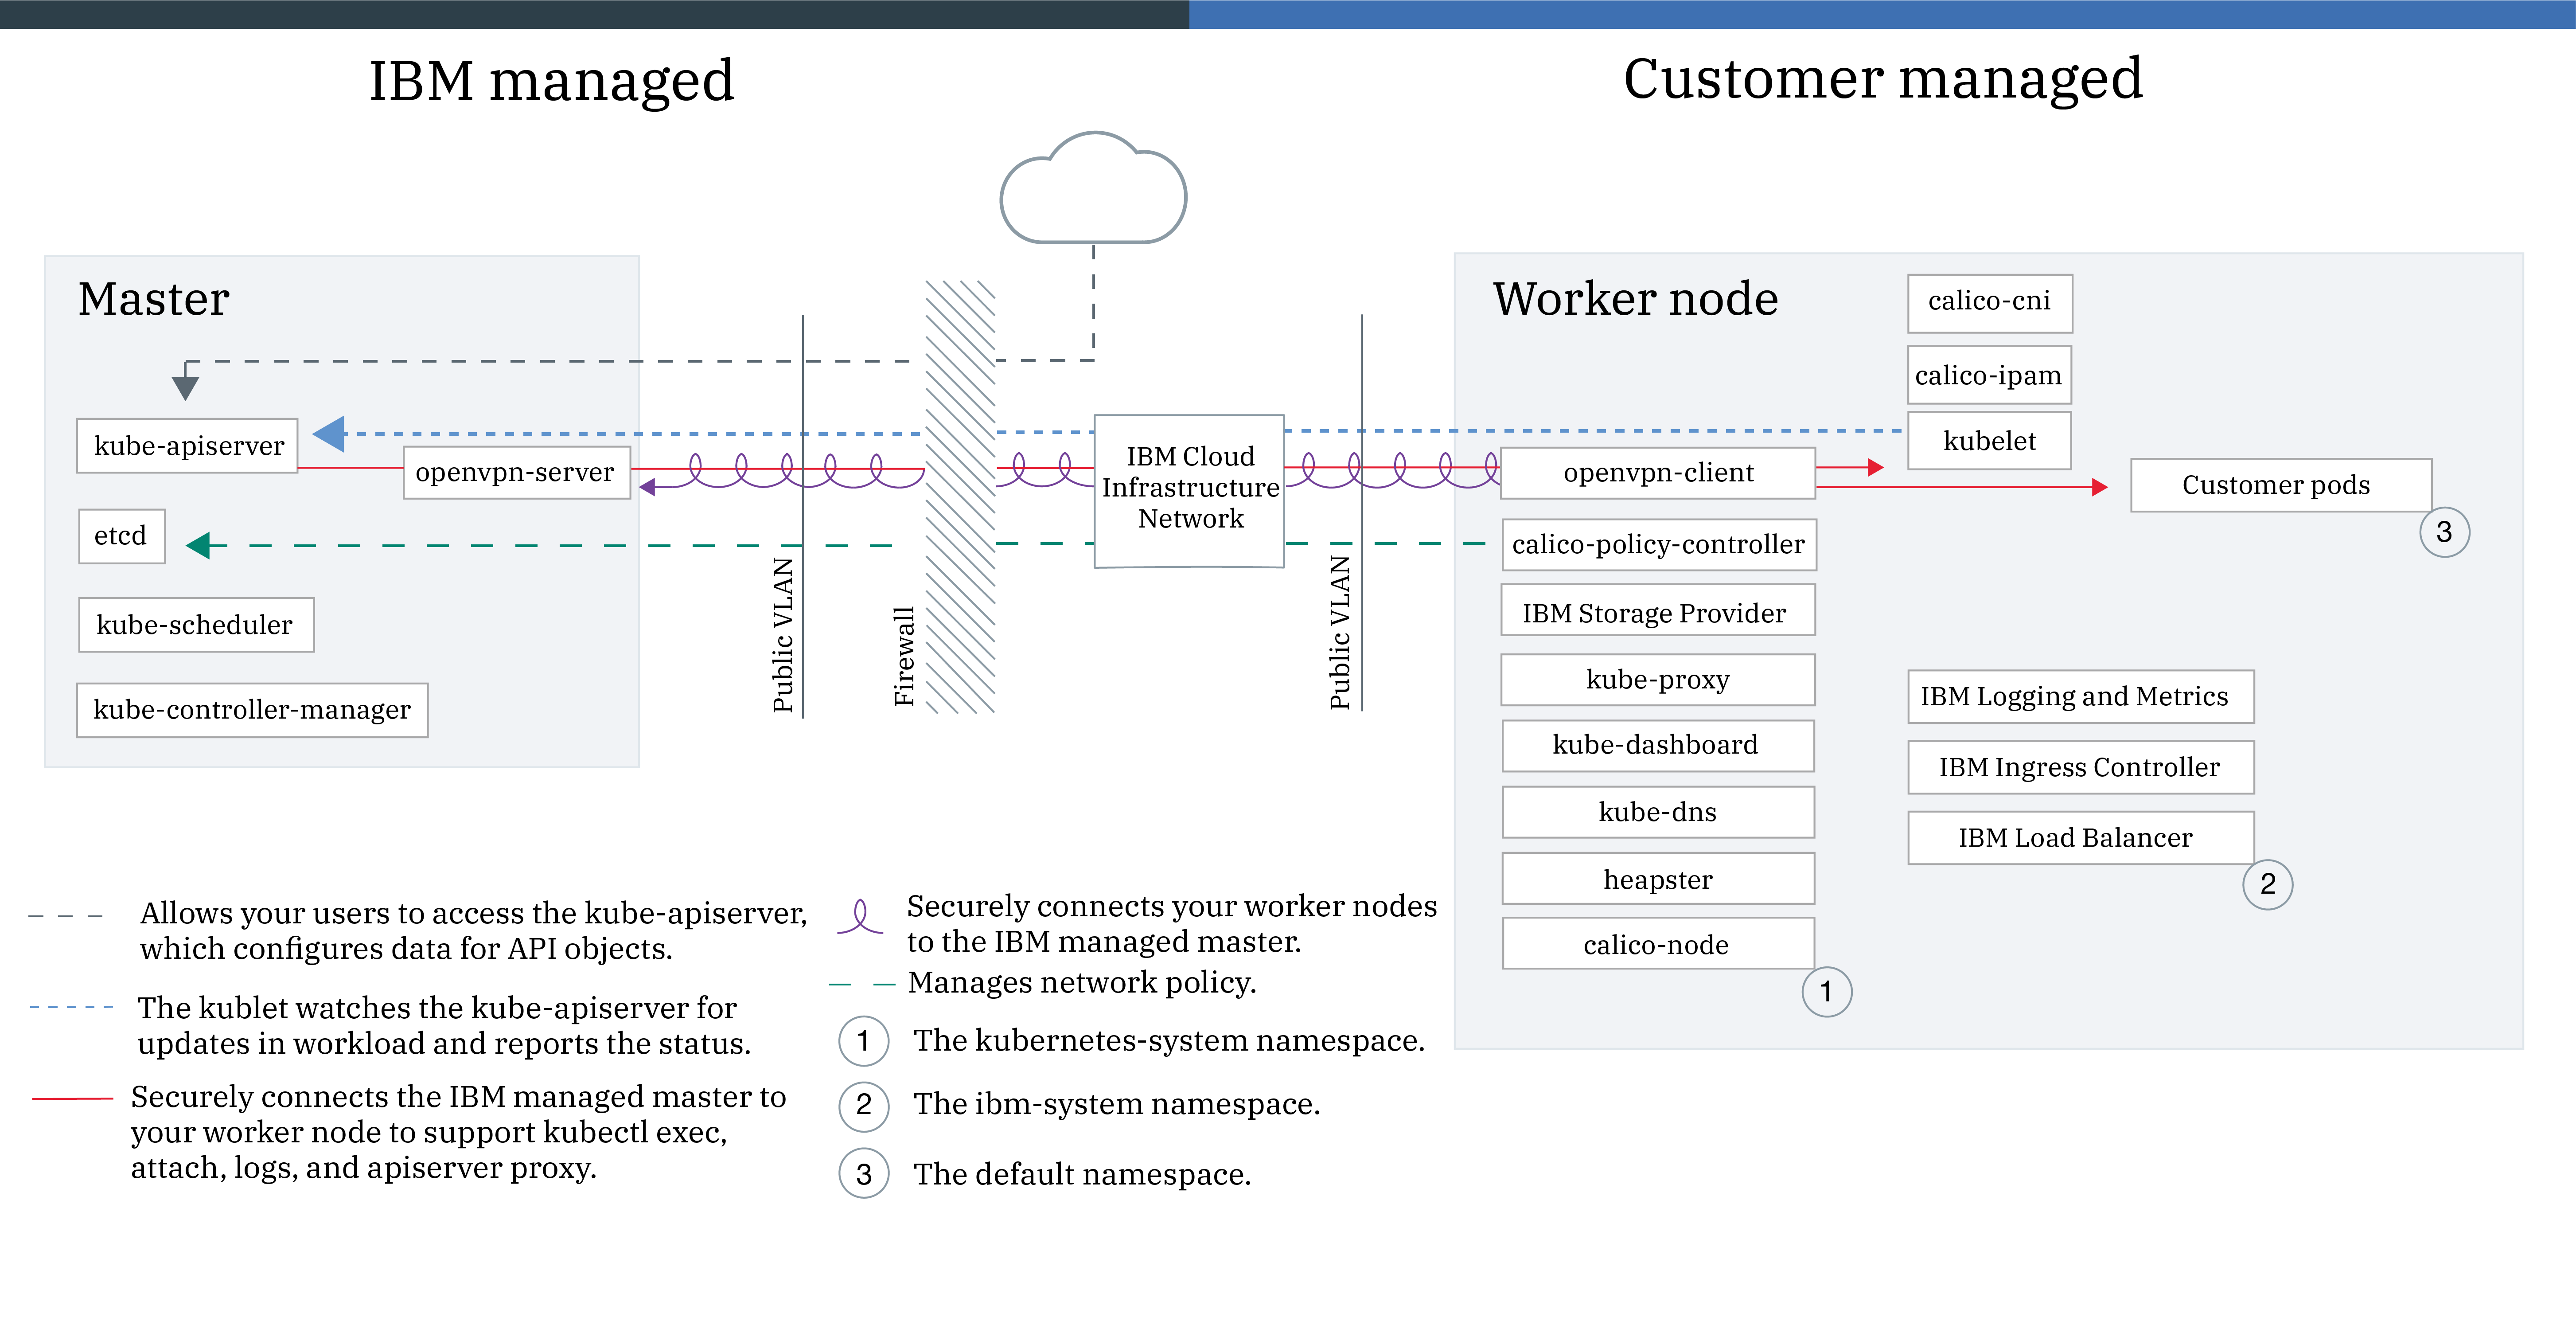Click the IBM Ingress Controller box
The height and width of the screenshot is (1329, 2576).
[2080, 767]
